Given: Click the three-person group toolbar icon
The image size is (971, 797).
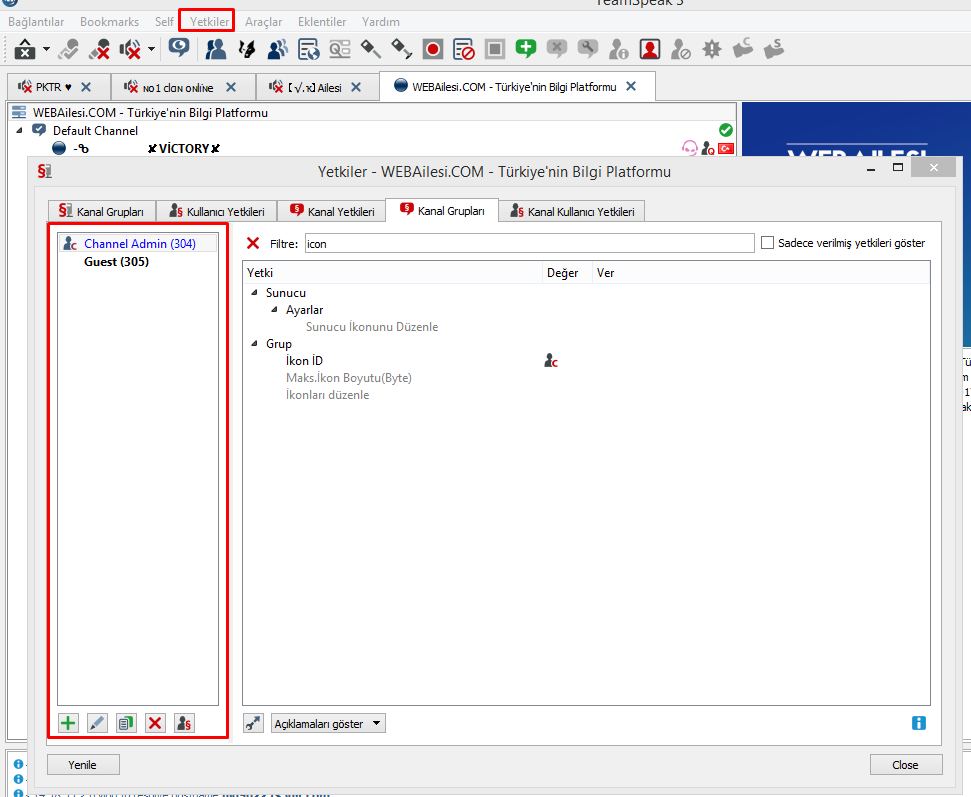Looking at the screenshot, I should (x=277, y=49).
